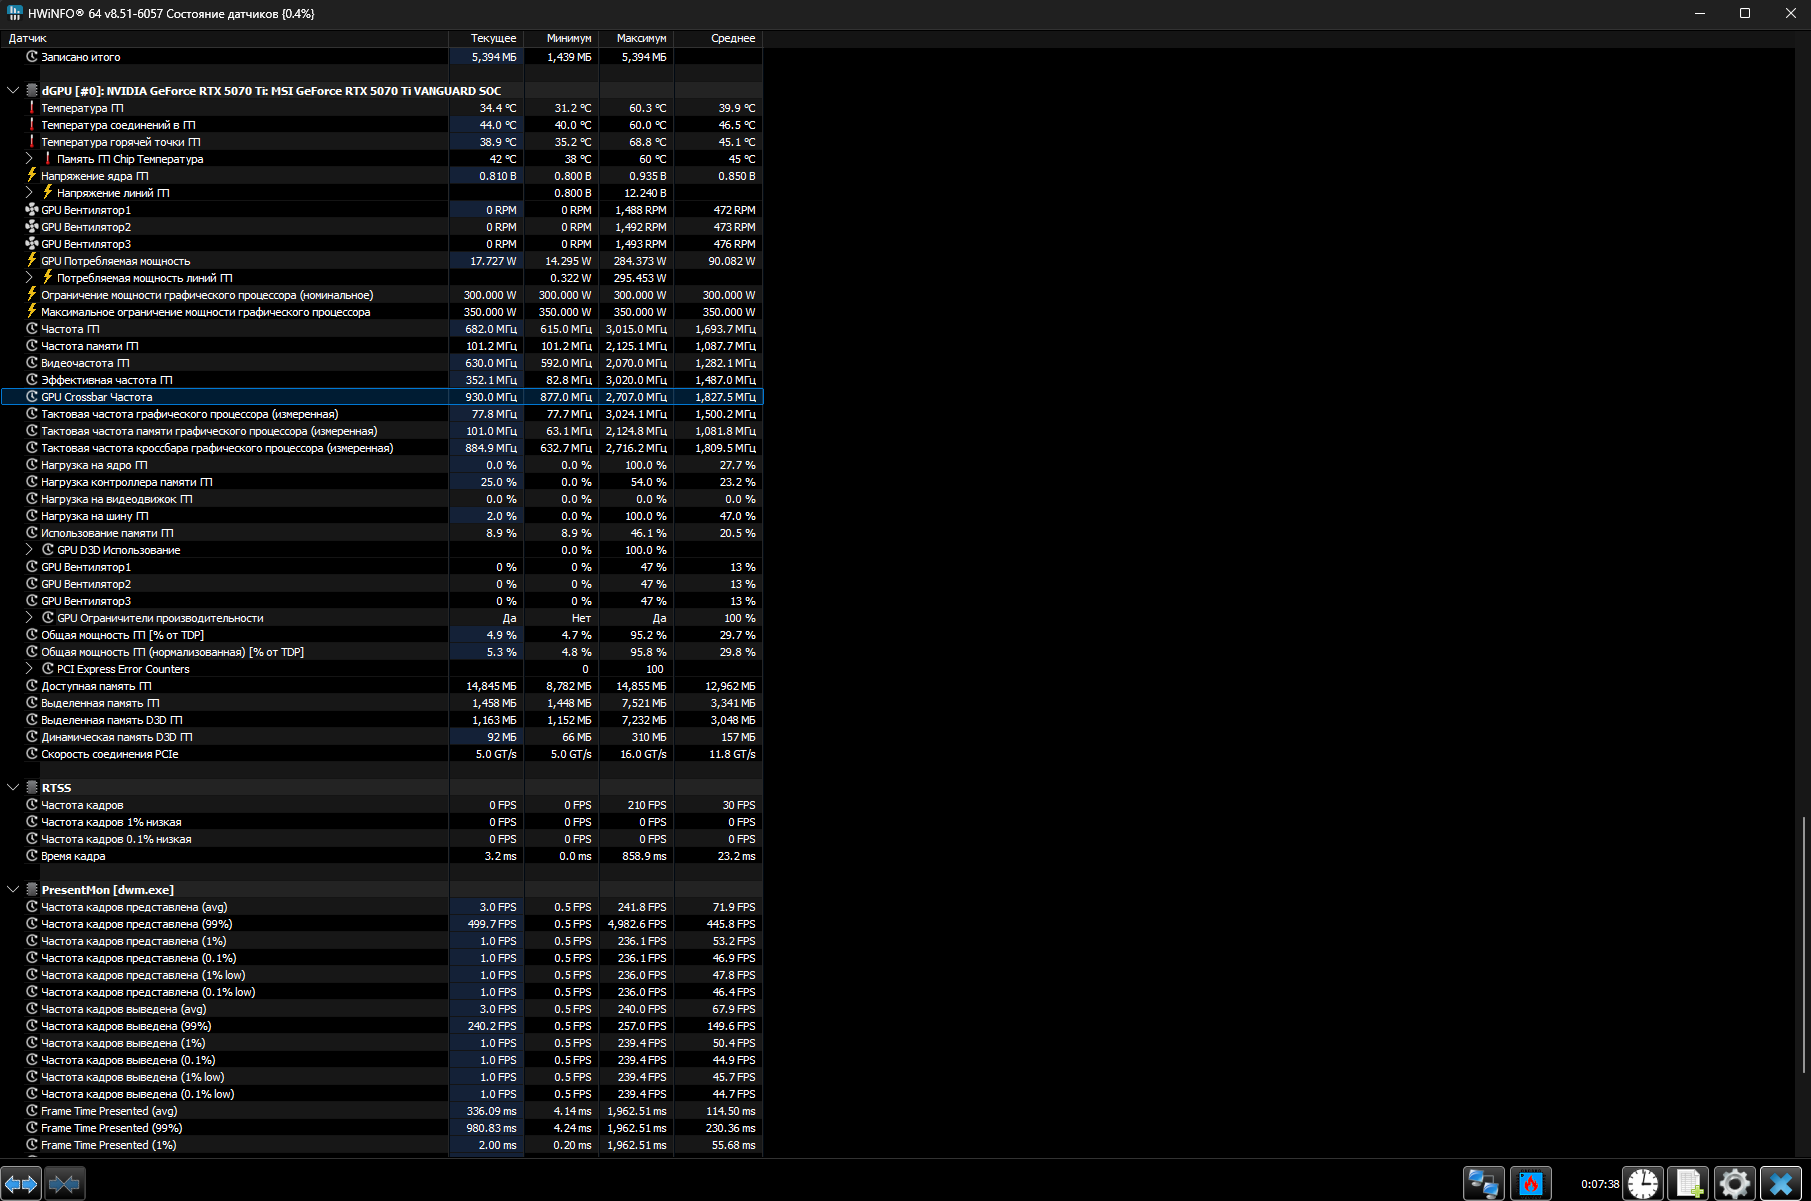Expand Память ГП Chip Температура row
This screenshot has width=1811, height=1201.
pos(29,159)
